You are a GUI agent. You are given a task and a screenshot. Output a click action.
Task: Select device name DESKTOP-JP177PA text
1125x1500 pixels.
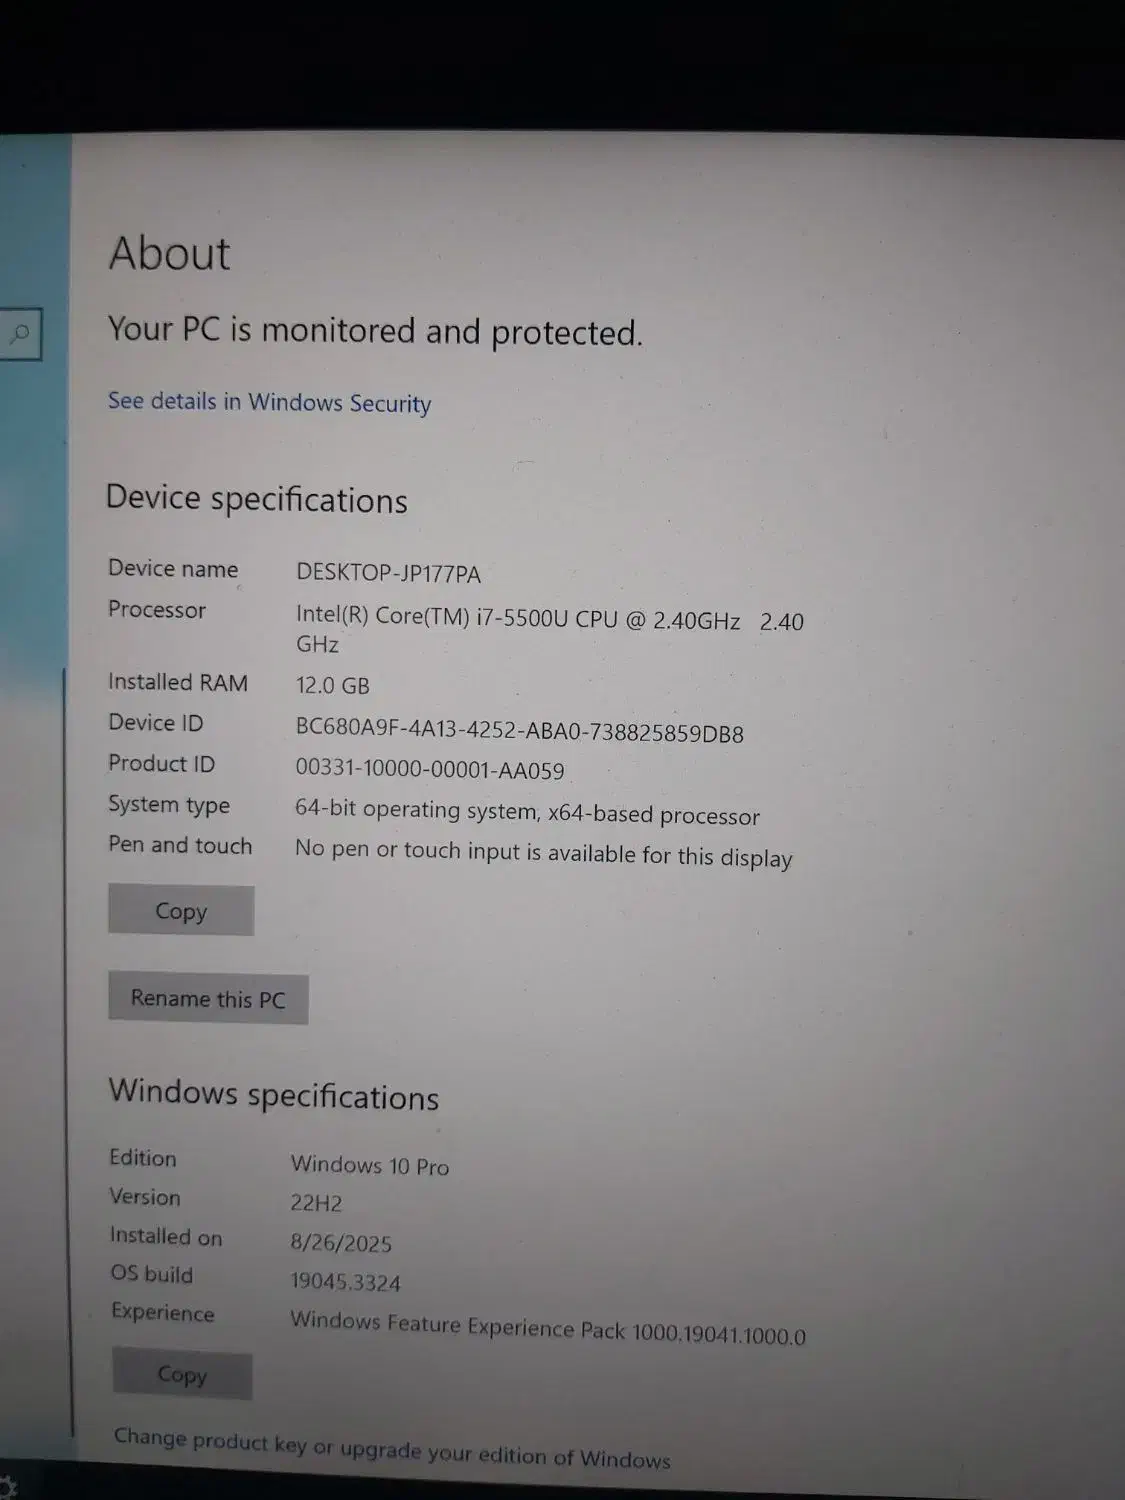click(x=388, y=574)
